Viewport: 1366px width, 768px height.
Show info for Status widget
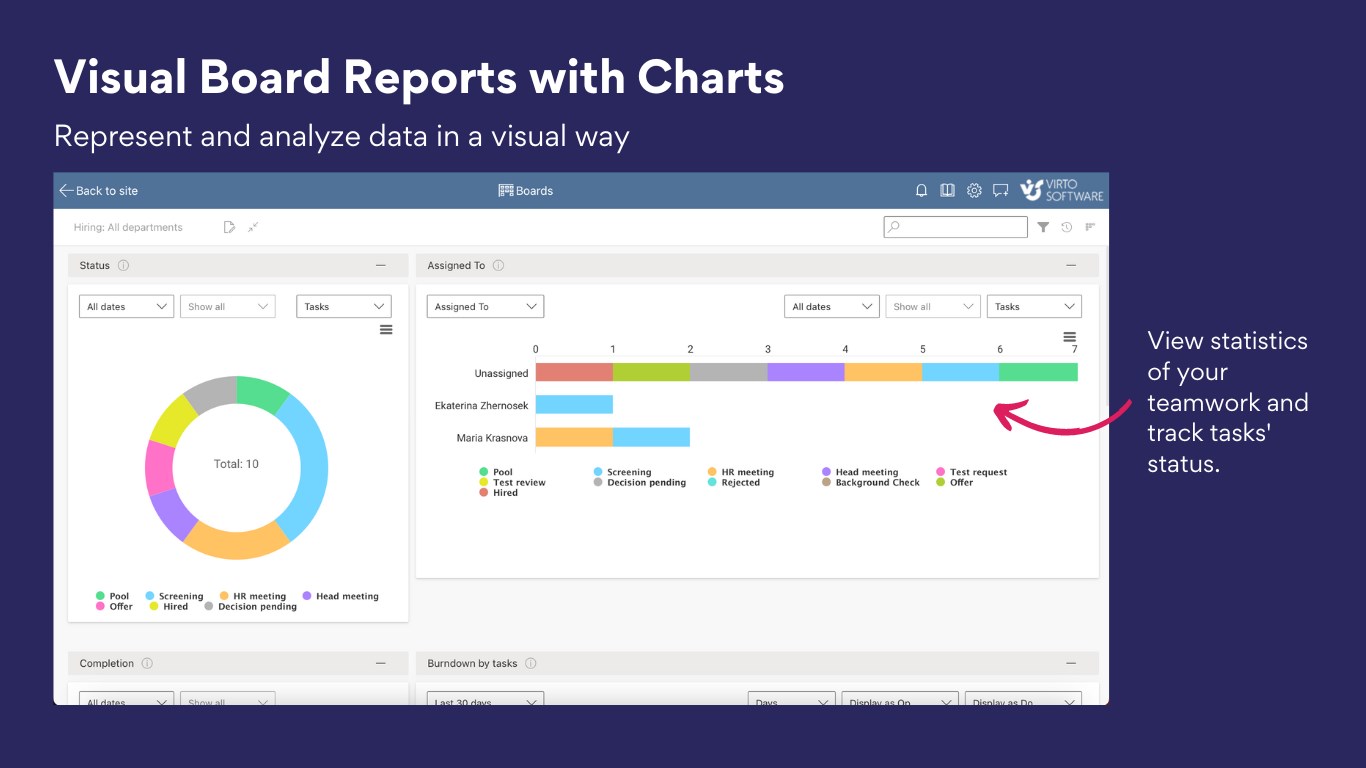124,266
